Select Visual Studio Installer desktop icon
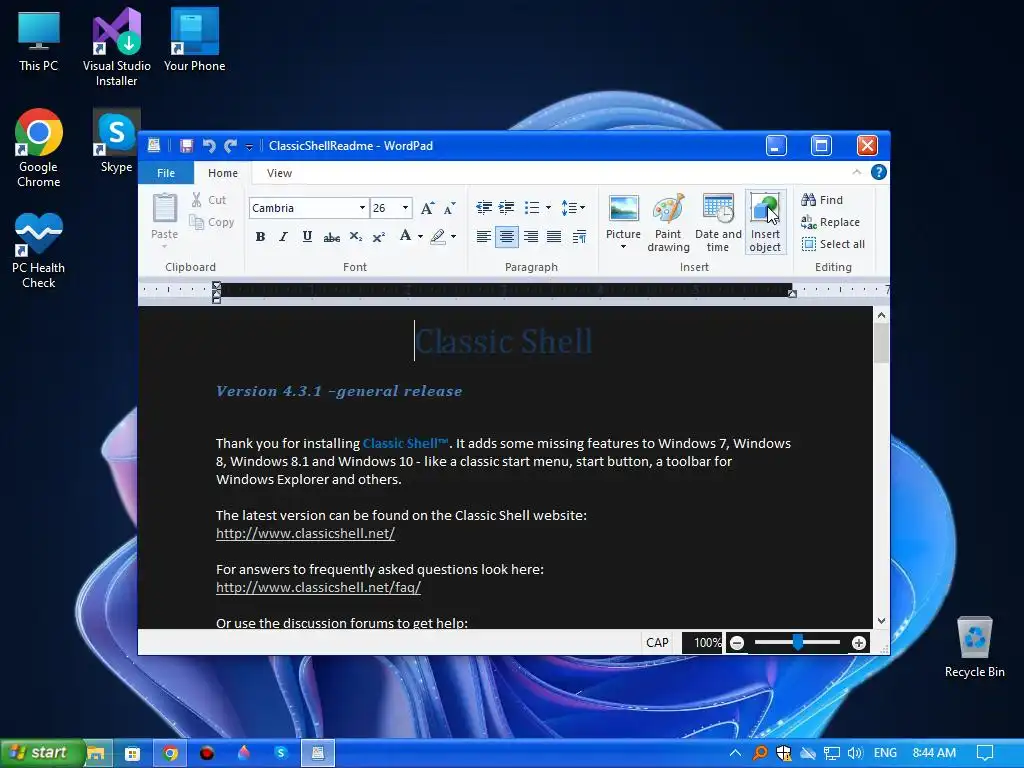This screenshot has width=1024, height=768. tap(116, 47)
